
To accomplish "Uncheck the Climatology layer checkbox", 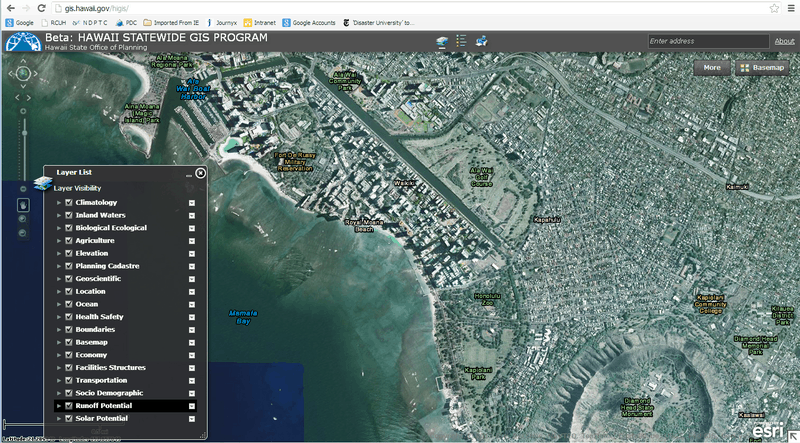I will [68, 203].
